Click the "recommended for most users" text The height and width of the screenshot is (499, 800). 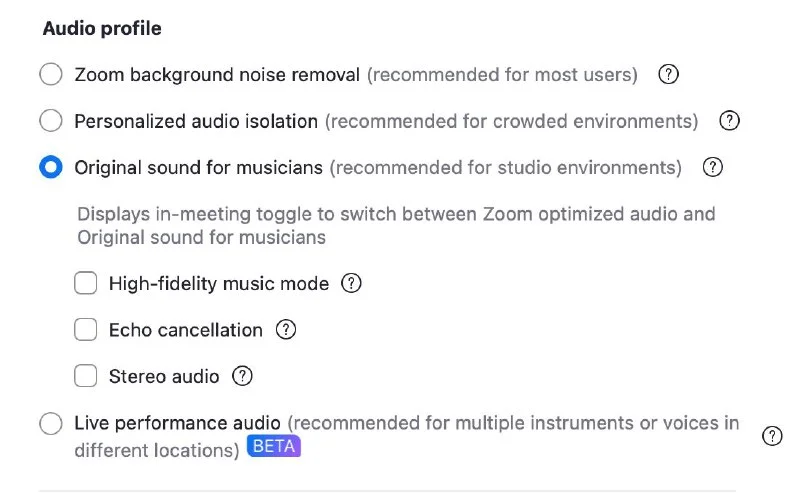click(x=502, y=74)
